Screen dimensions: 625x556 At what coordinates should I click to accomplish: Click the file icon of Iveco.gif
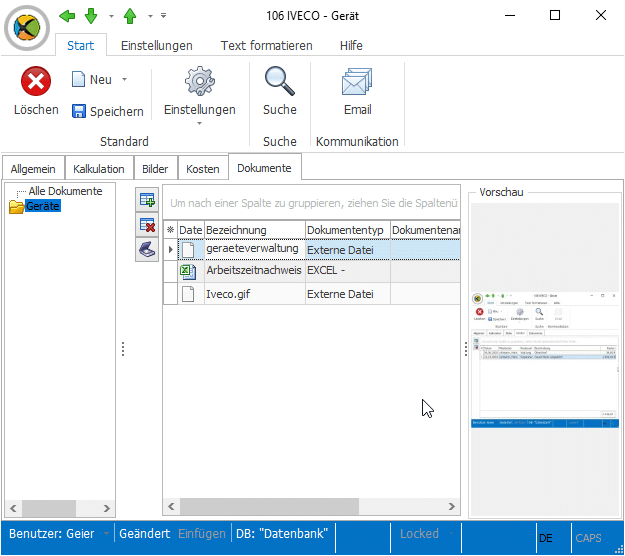(x=188, y=294)
